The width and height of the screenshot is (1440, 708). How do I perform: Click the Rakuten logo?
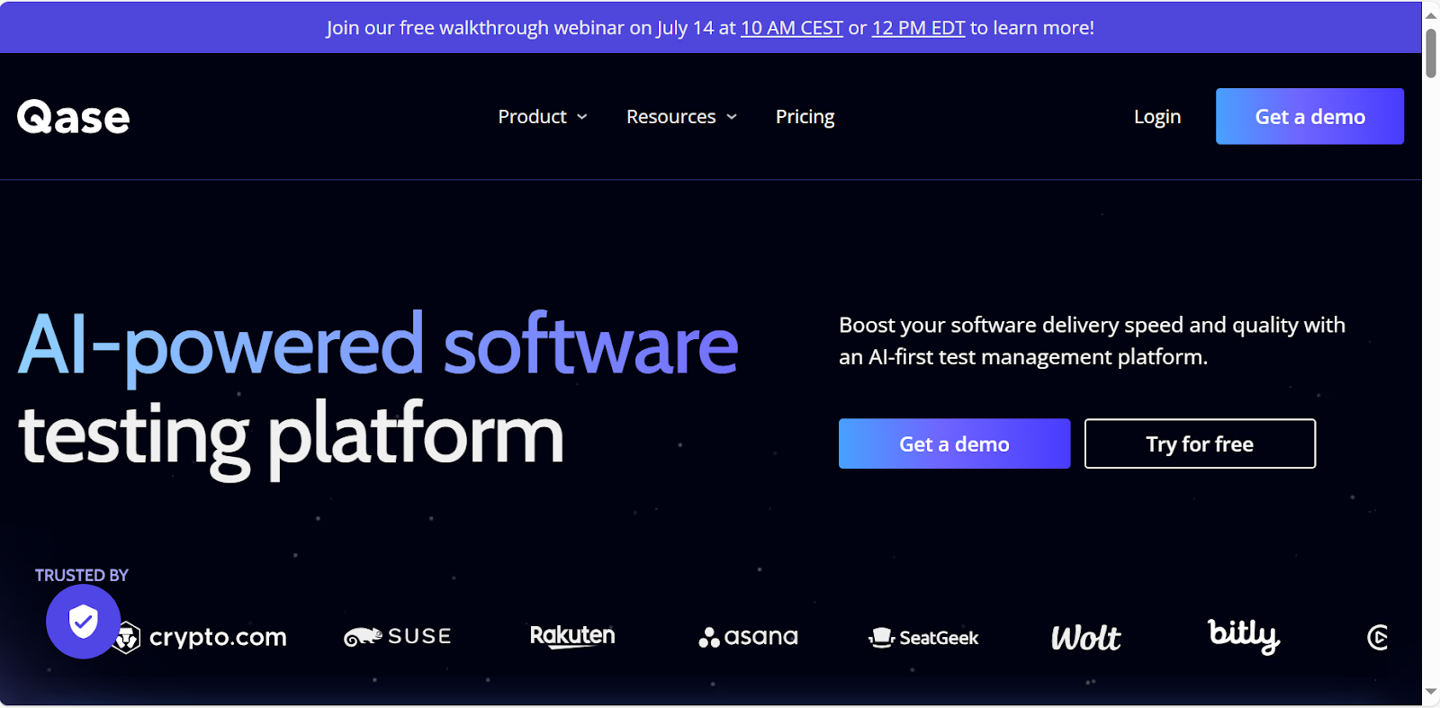[x=572, y=636]
